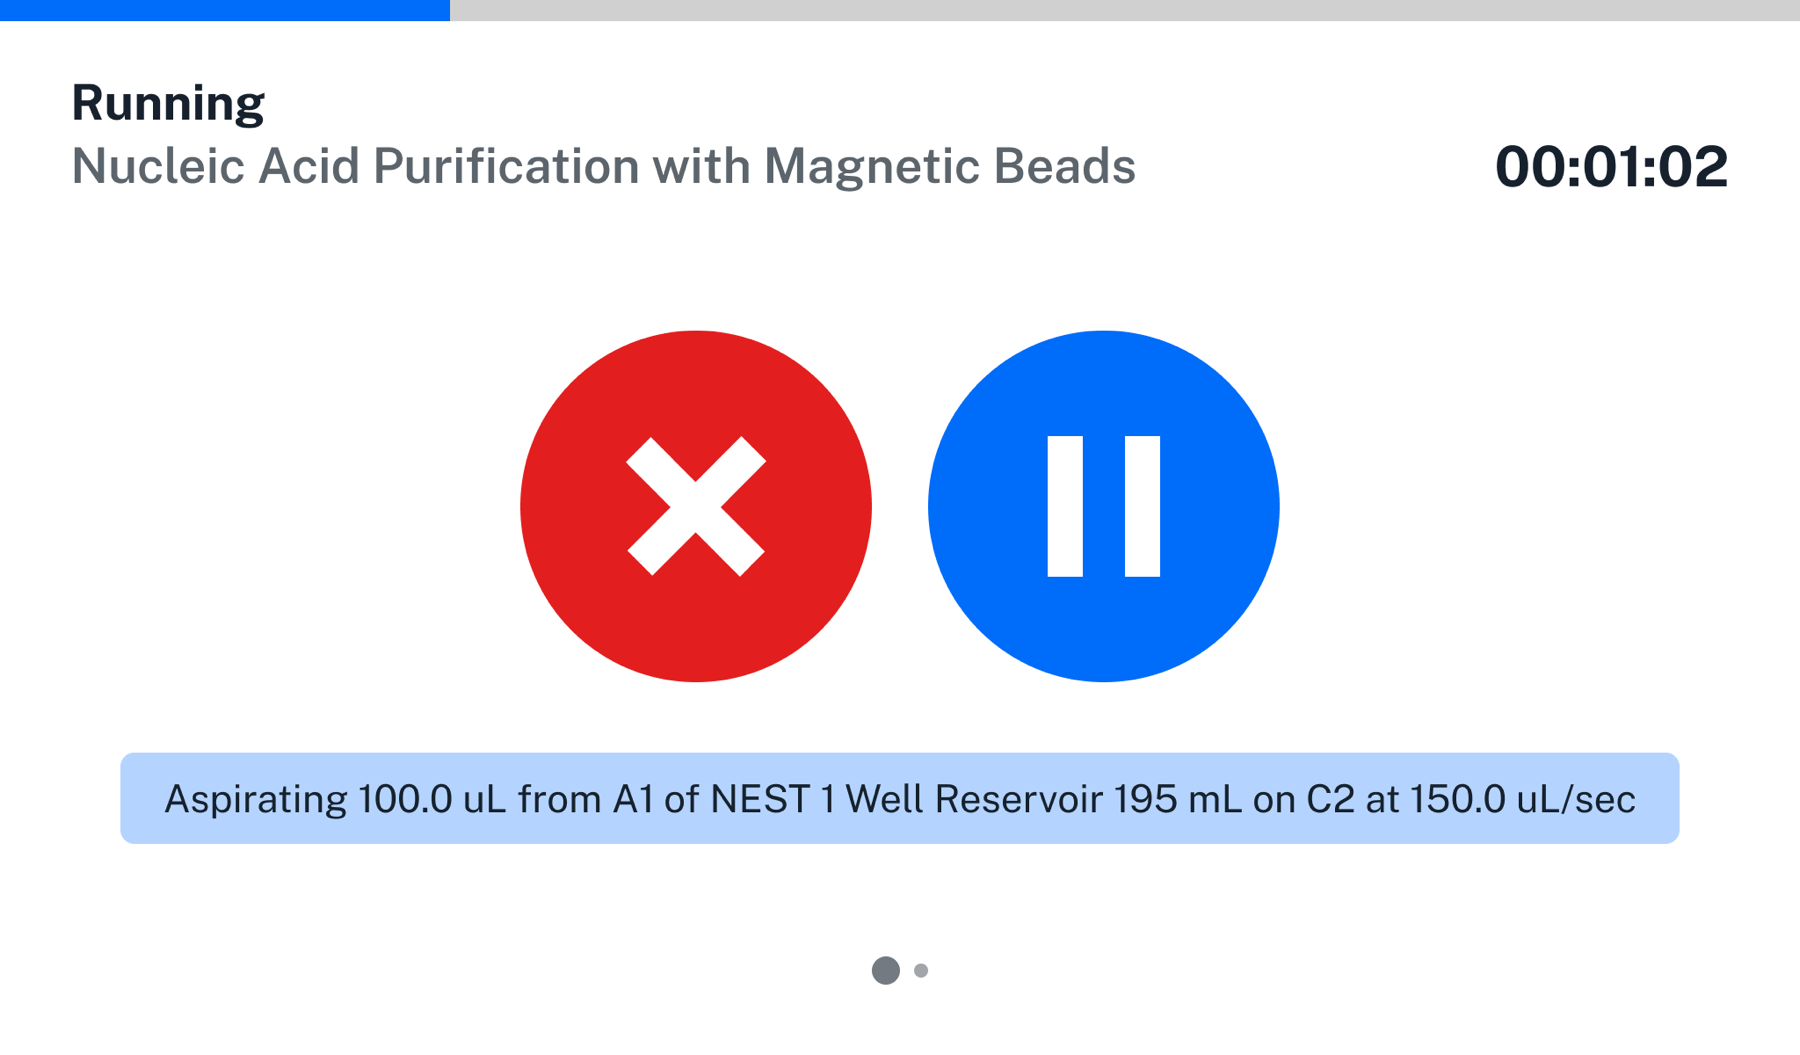1800x1055 pixels.
Task: Tap the Running header label
Action: click(x=167, y=99)
